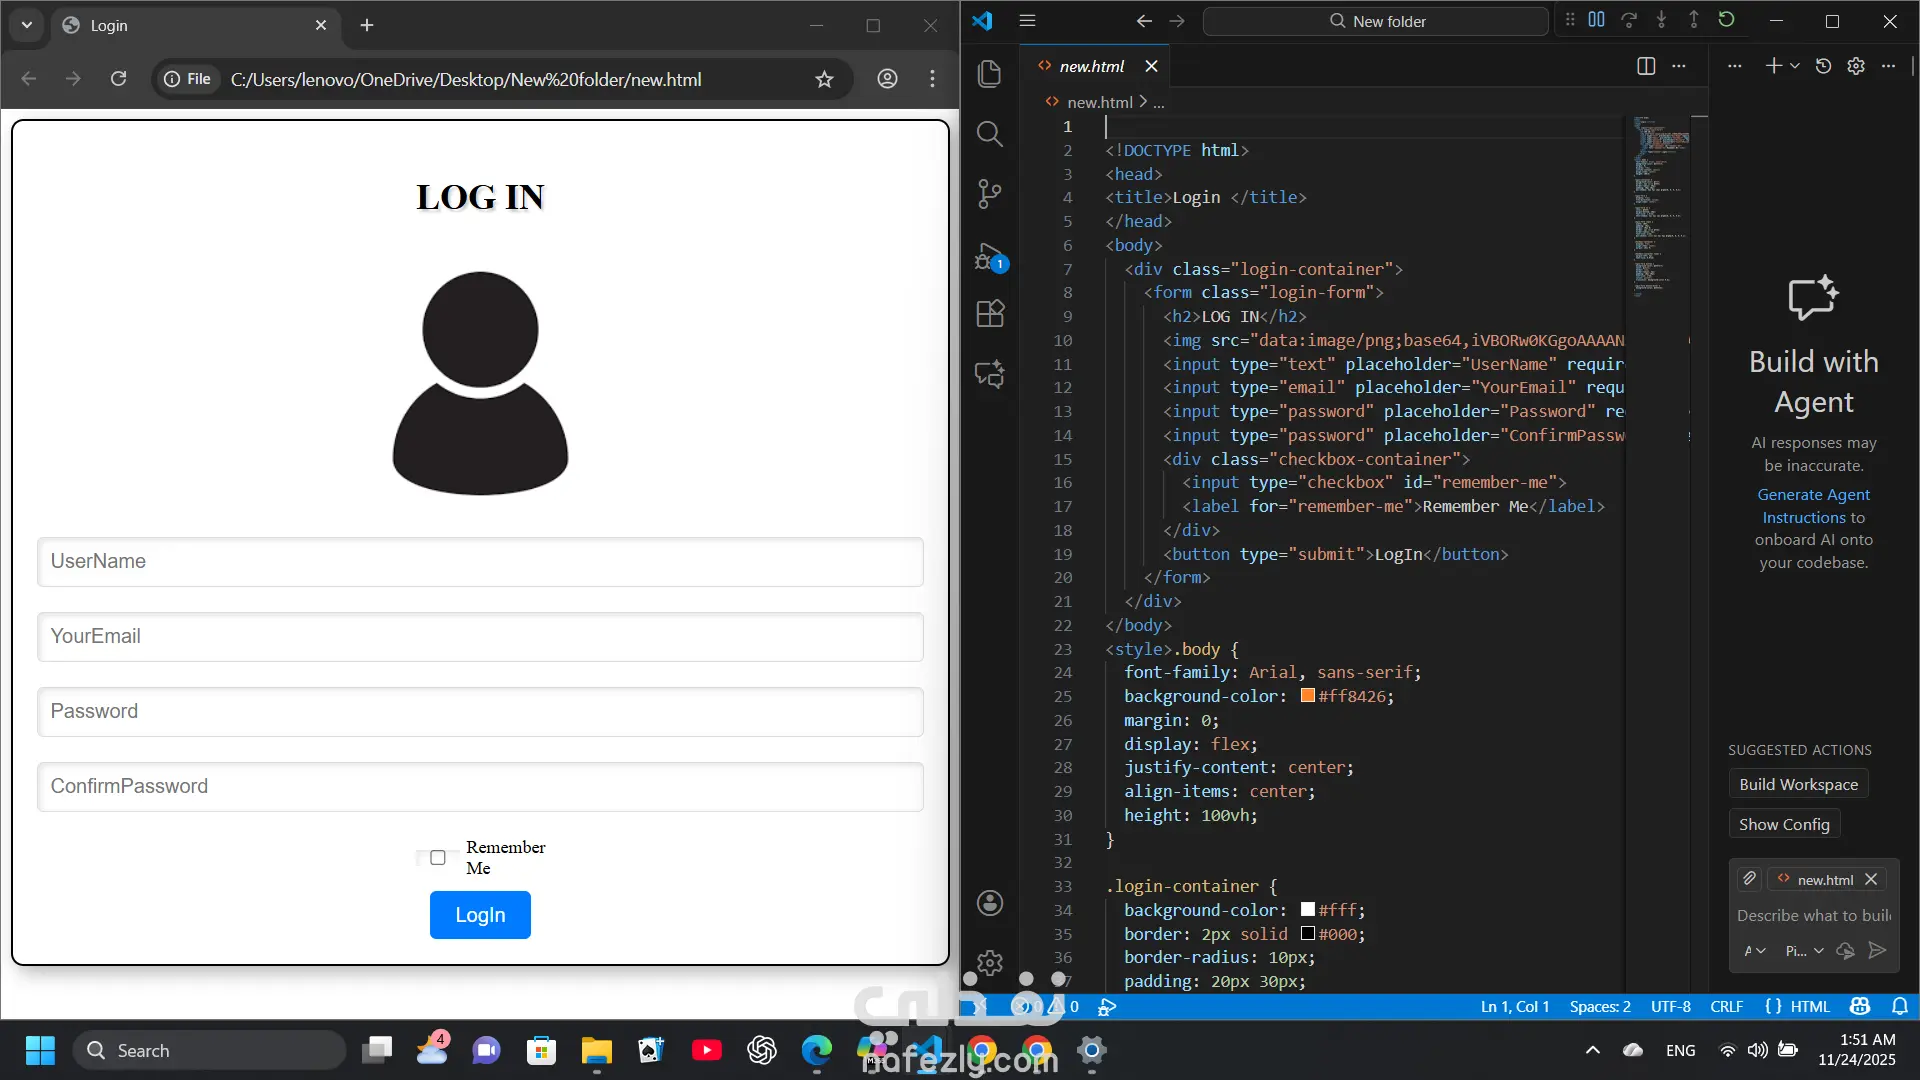This screenshot has width=1920, height=1080.
Task: Check the Remember Me checkbox
Action: point(438,858)
